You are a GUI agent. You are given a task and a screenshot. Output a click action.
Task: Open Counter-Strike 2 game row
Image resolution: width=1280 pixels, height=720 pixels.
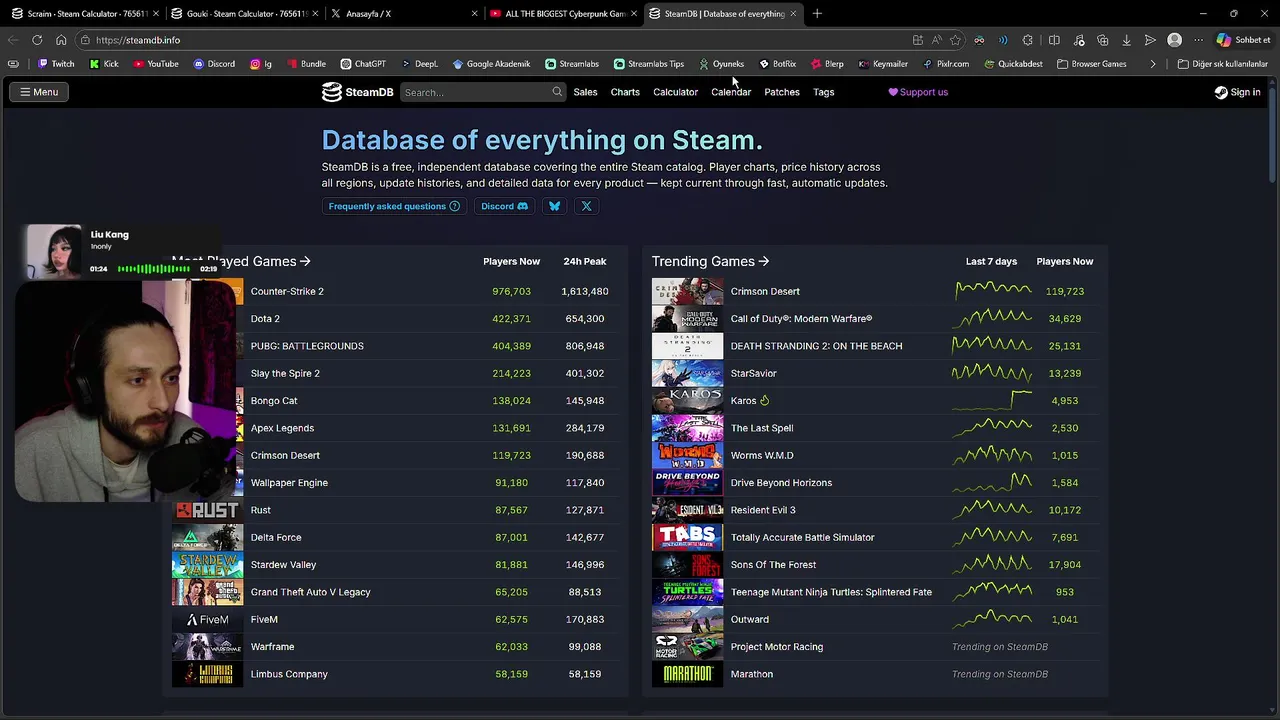[x=396, y=291]
